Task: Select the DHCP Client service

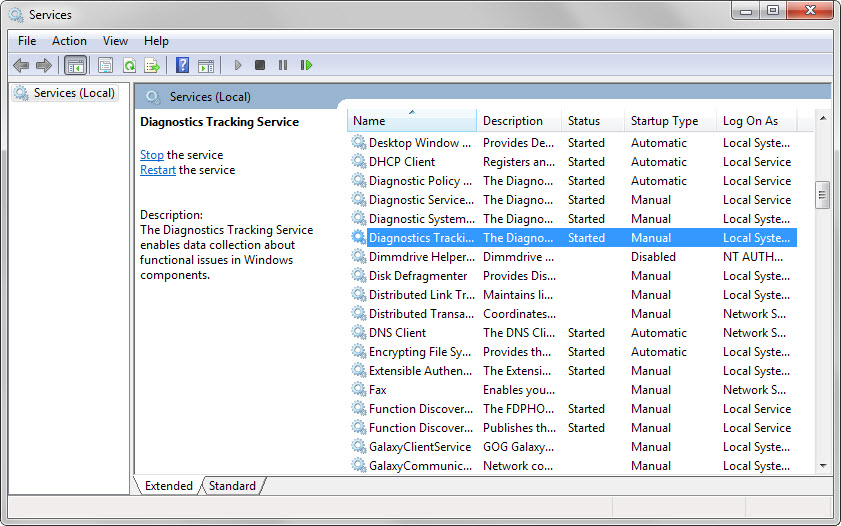Action: pos(573,161)
